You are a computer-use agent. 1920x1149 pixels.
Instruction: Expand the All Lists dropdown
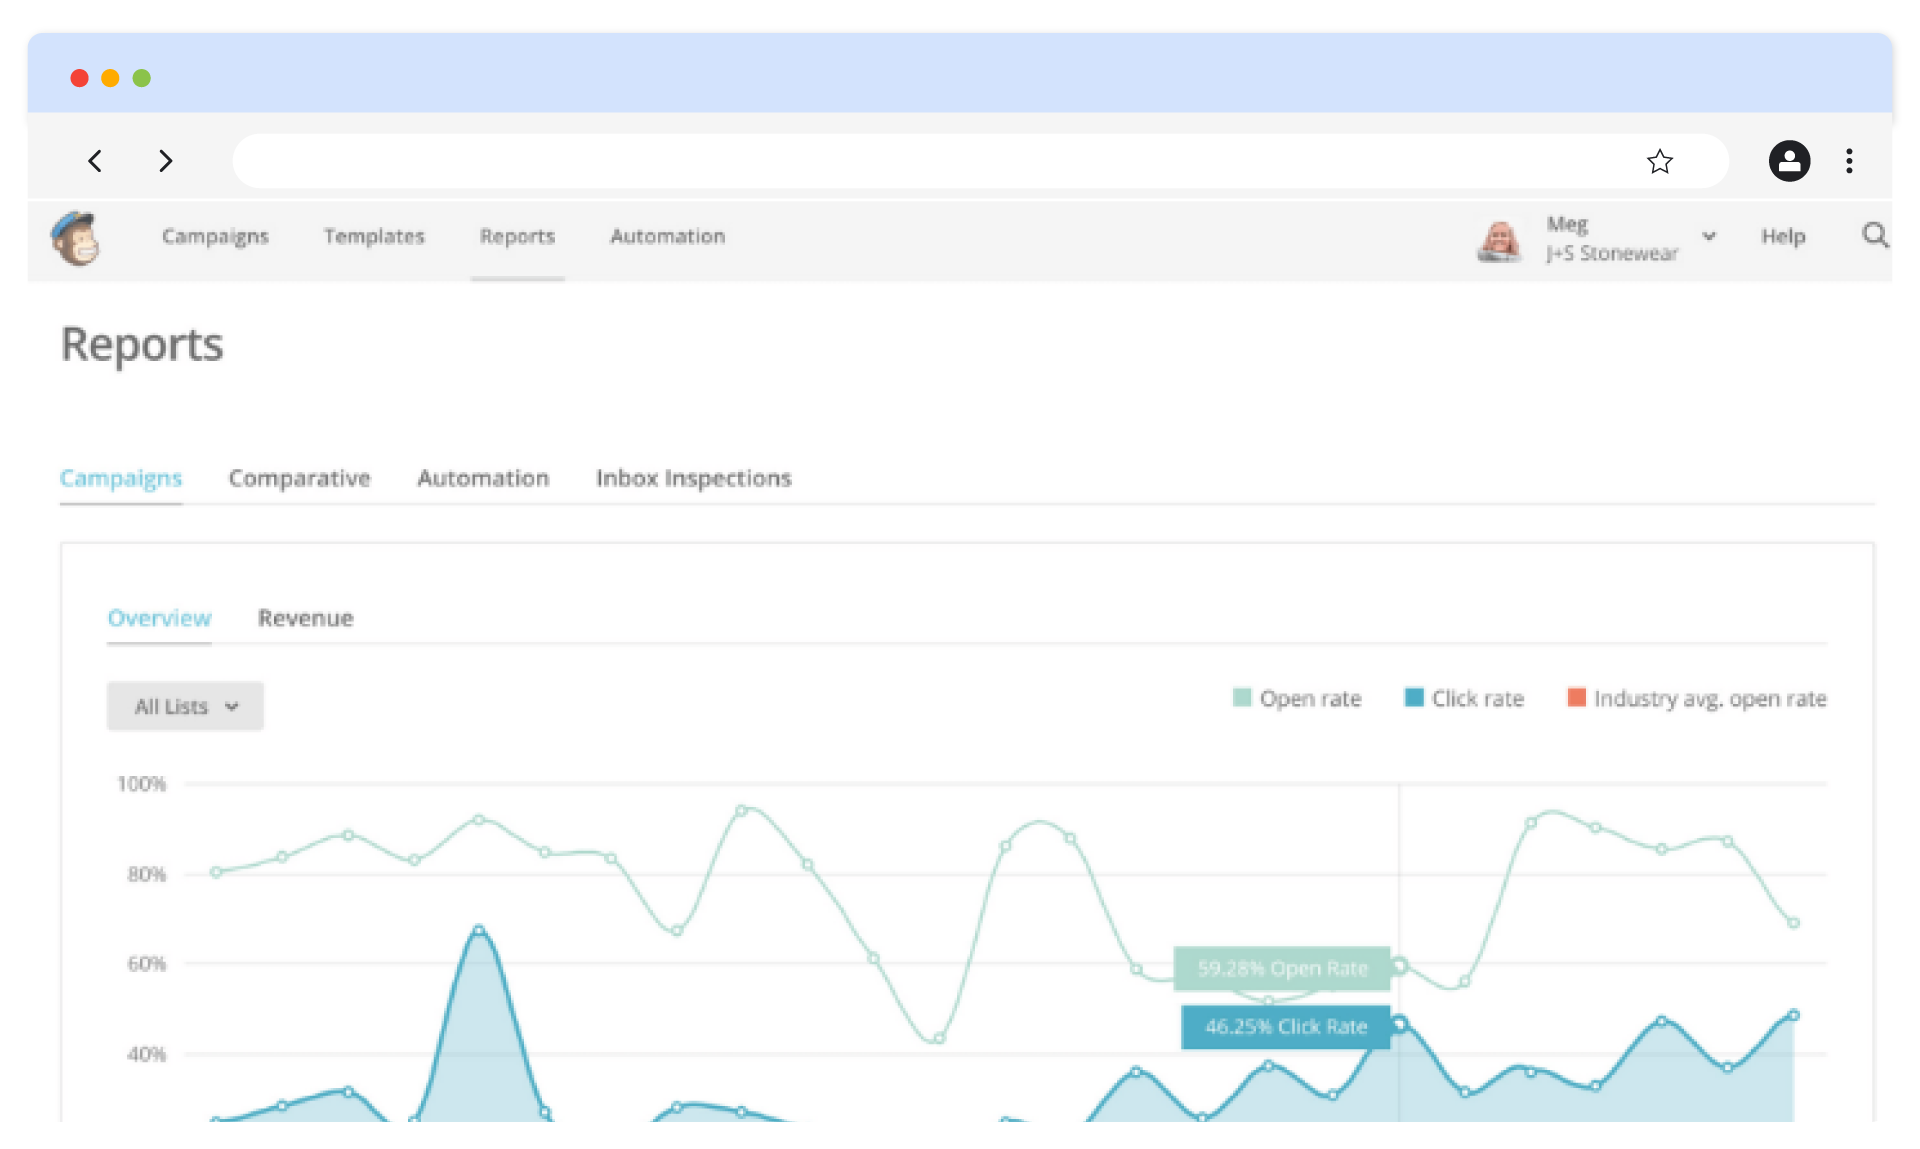[x=185, y=706]
